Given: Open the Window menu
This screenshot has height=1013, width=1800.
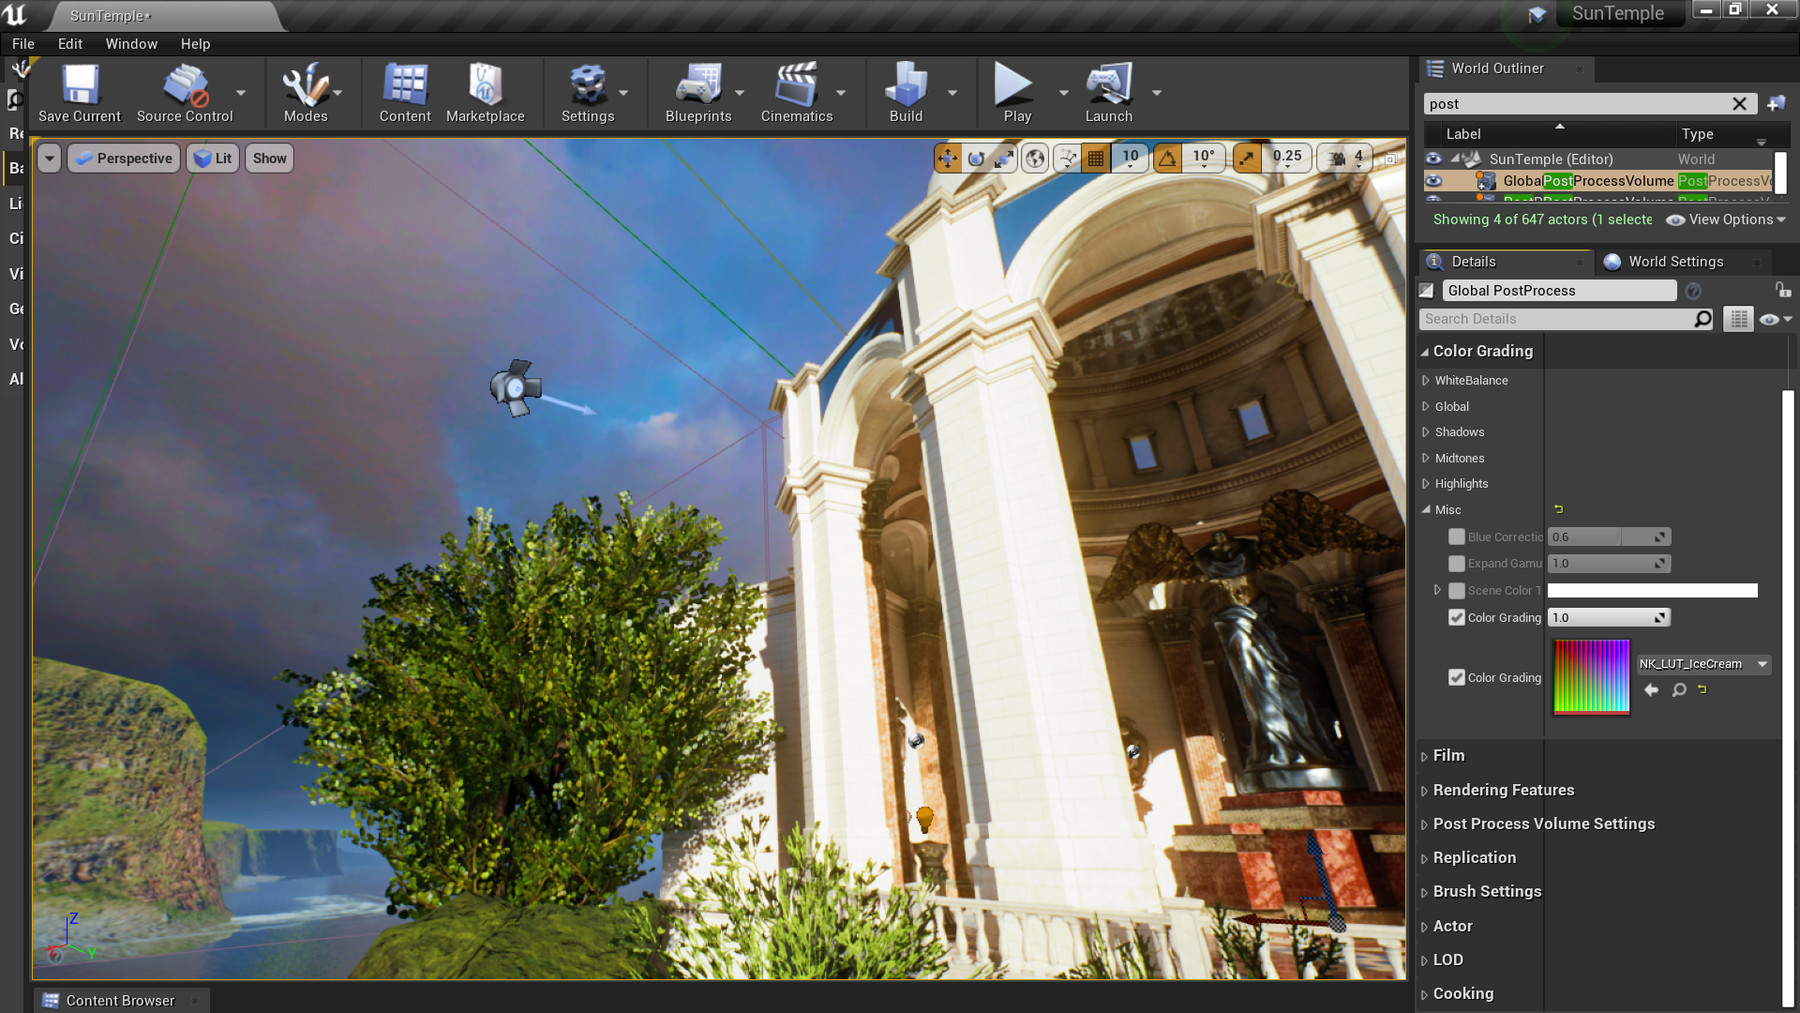Looking at the screenshot, I should tap(131, 43).
